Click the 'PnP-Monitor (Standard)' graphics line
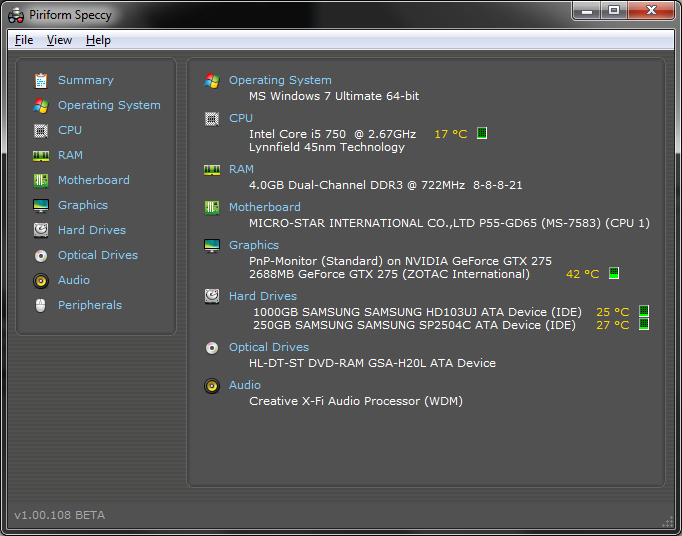This screenshot has width=682, height=536. (x=400, y=261)
